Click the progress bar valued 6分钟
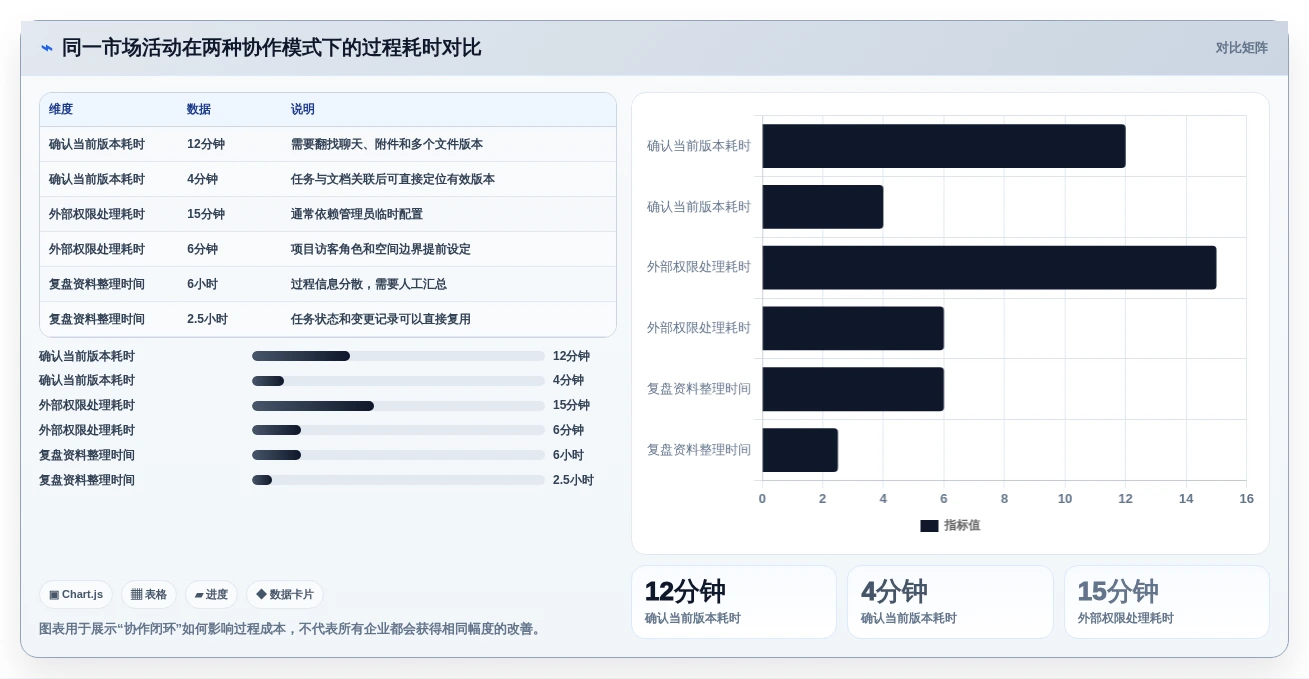 click(x=398, y=430)
